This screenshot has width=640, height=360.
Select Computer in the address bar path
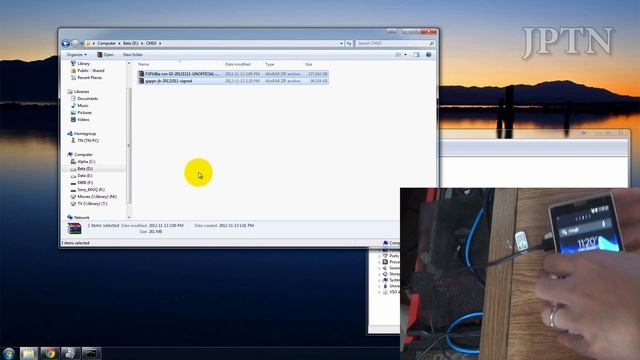107,43
